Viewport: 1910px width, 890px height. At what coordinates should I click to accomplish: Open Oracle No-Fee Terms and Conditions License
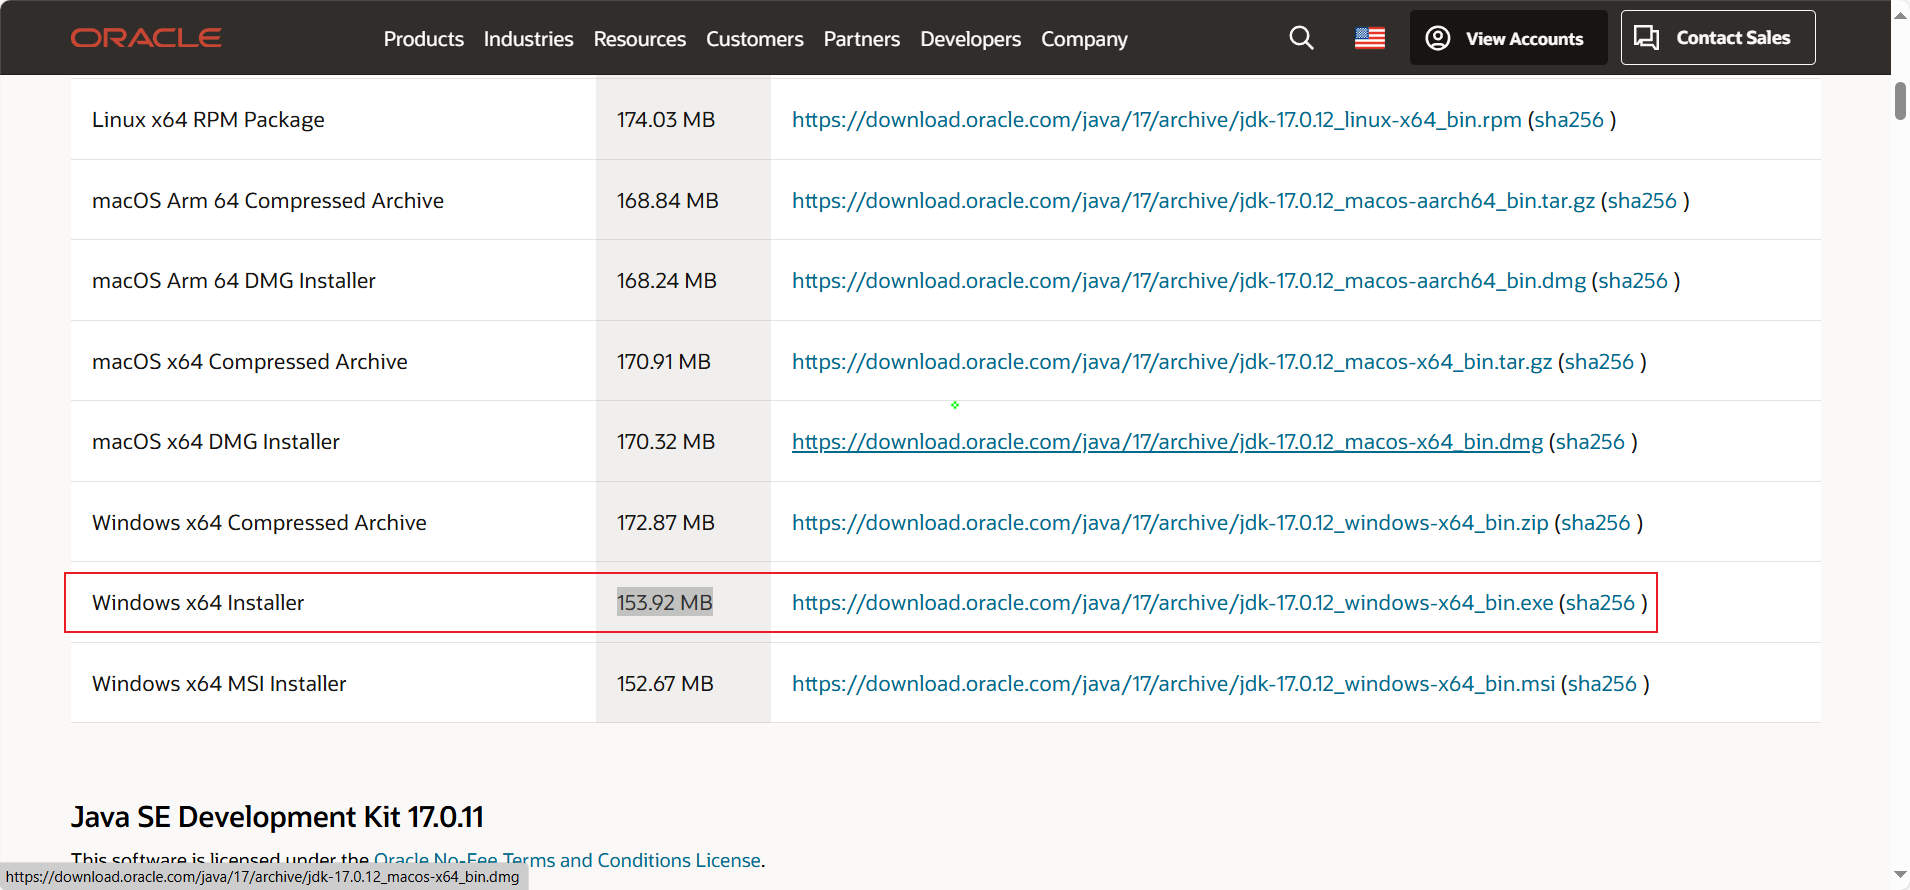pyautogui.click(x=567, y=860)
